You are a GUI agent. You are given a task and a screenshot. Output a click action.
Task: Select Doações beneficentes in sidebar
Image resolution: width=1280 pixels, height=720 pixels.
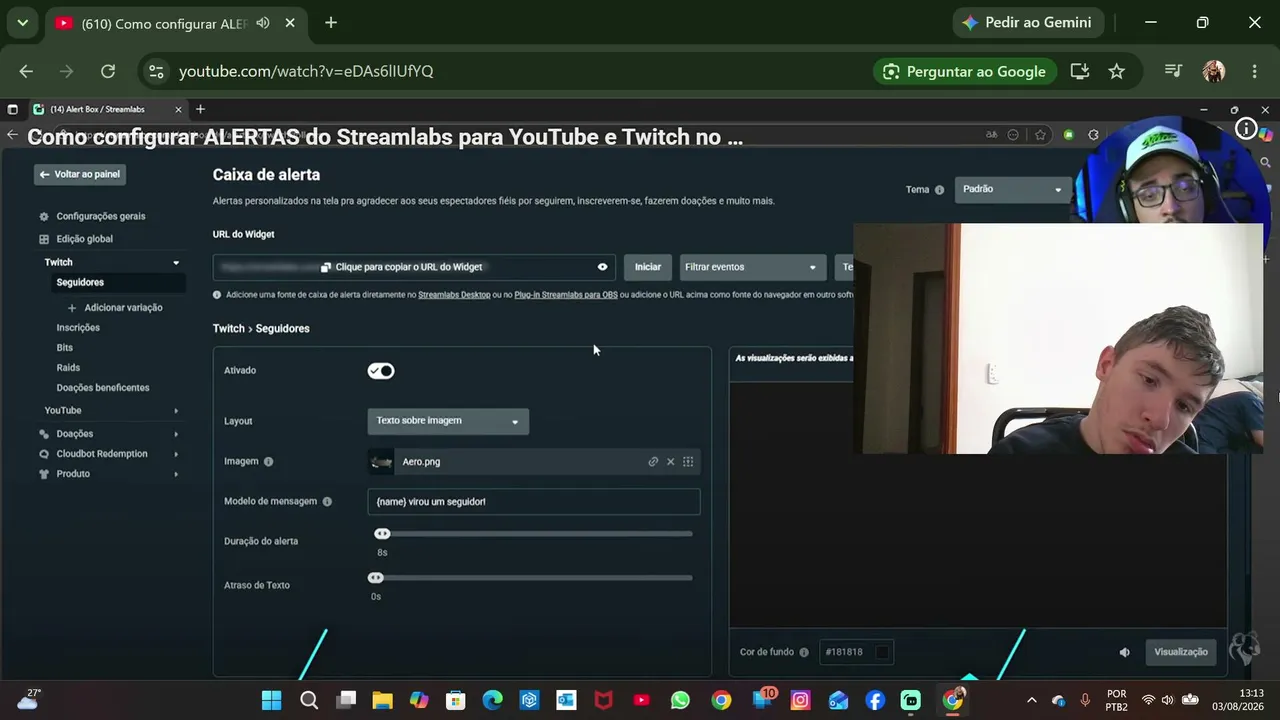pos(103,388)
